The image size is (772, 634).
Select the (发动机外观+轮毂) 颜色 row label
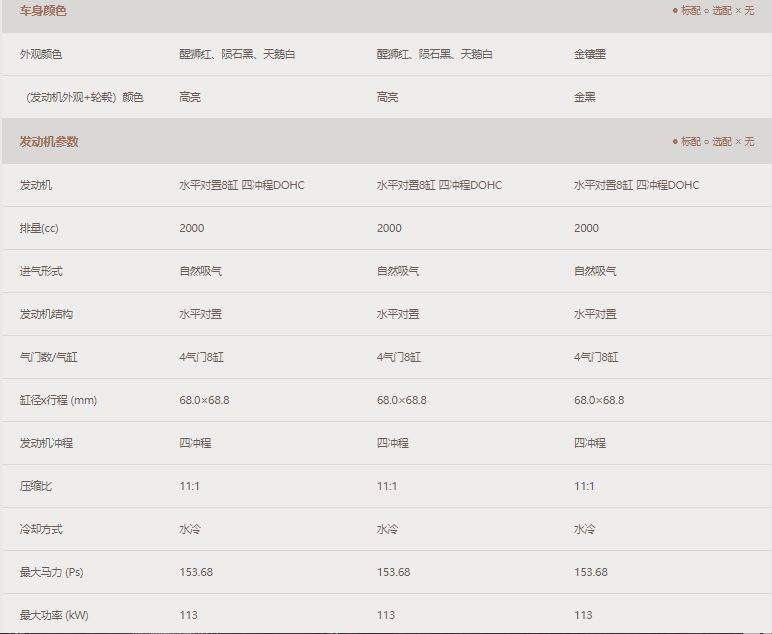(84, 97)
